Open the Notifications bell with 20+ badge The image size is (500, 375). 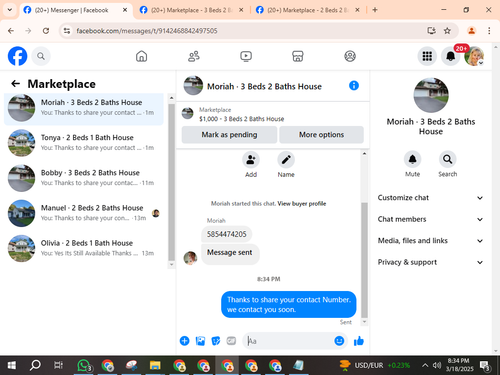(451, 56)
